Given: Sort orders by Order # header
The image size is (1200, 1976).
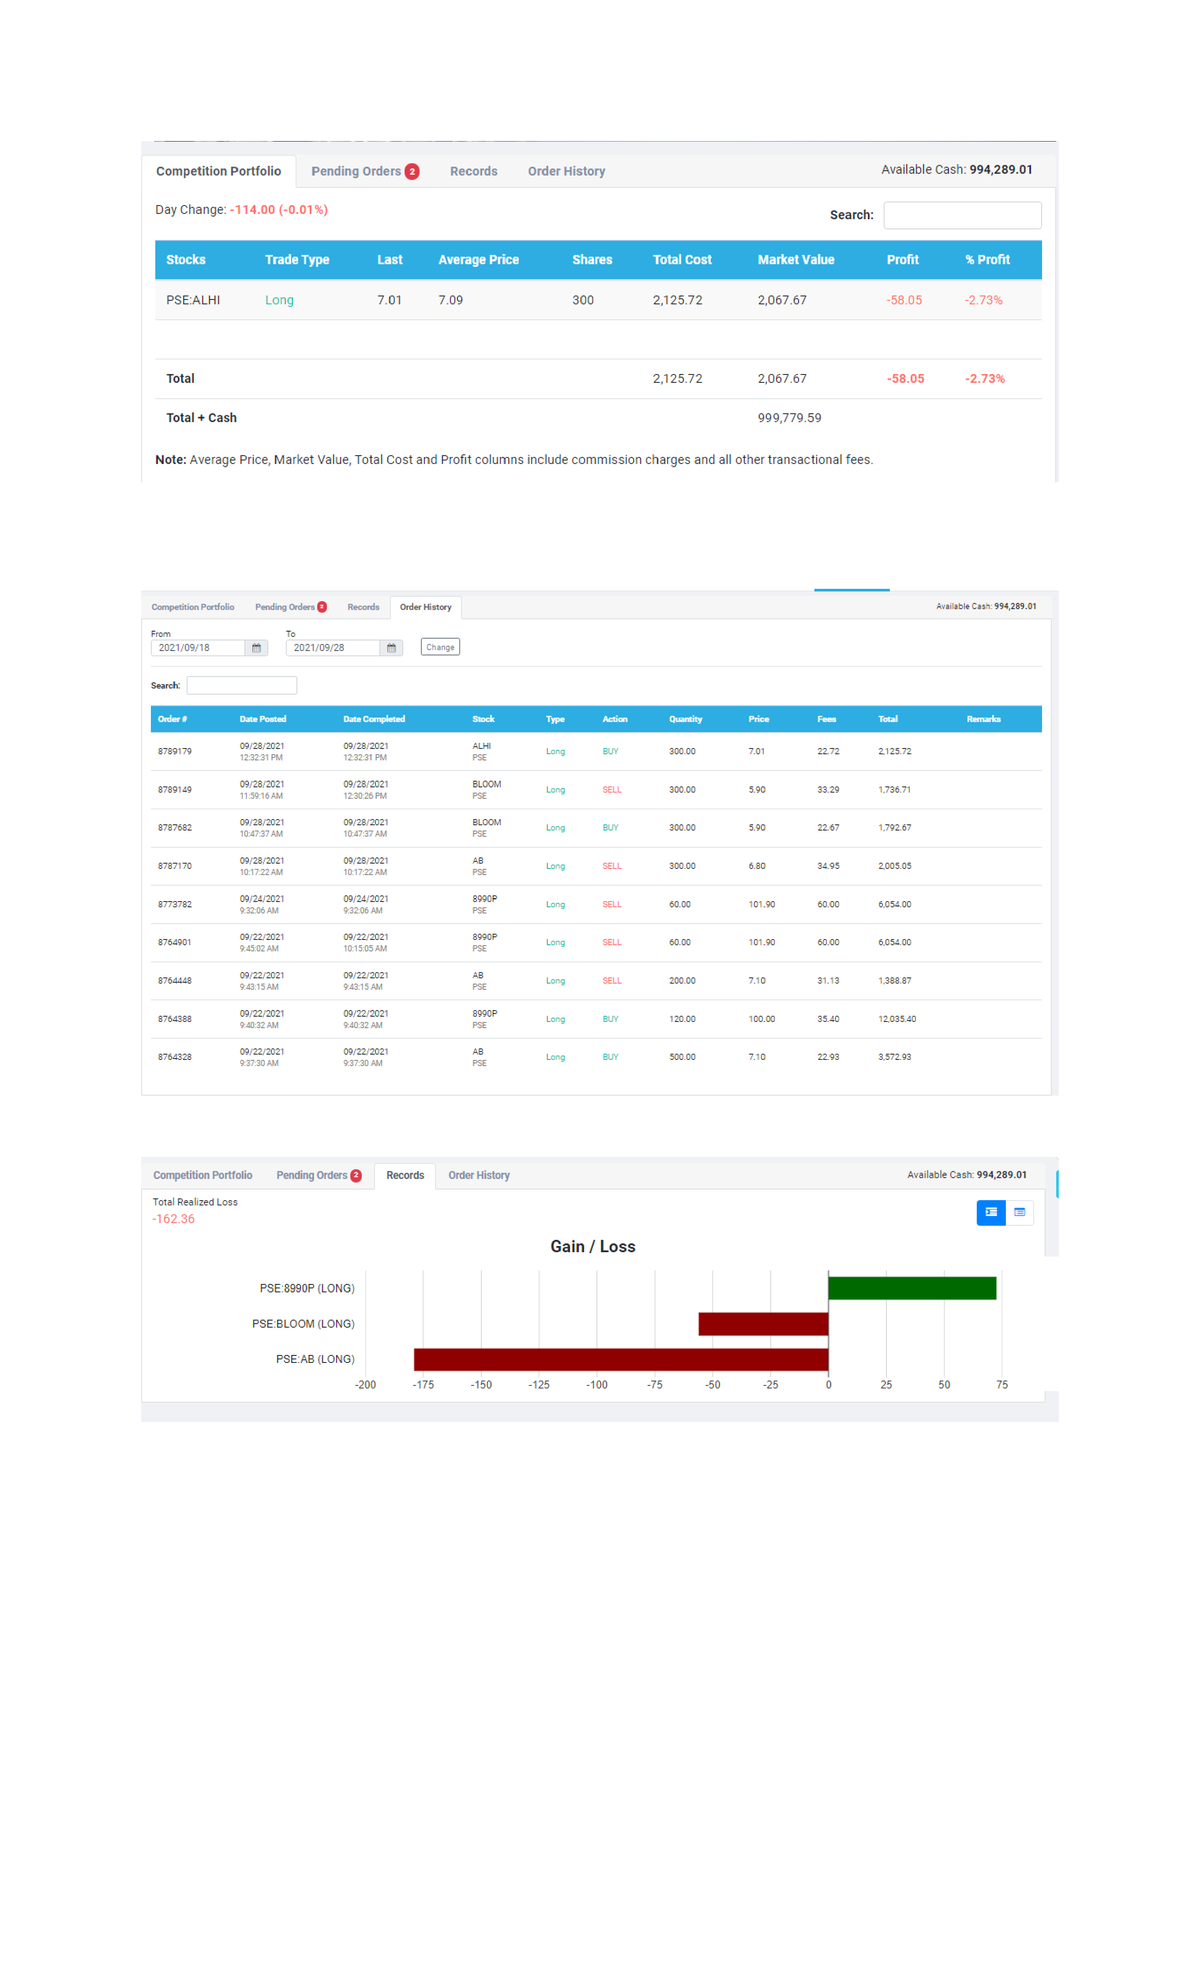Looking at the screenshot, I should [x=172, y=719].
